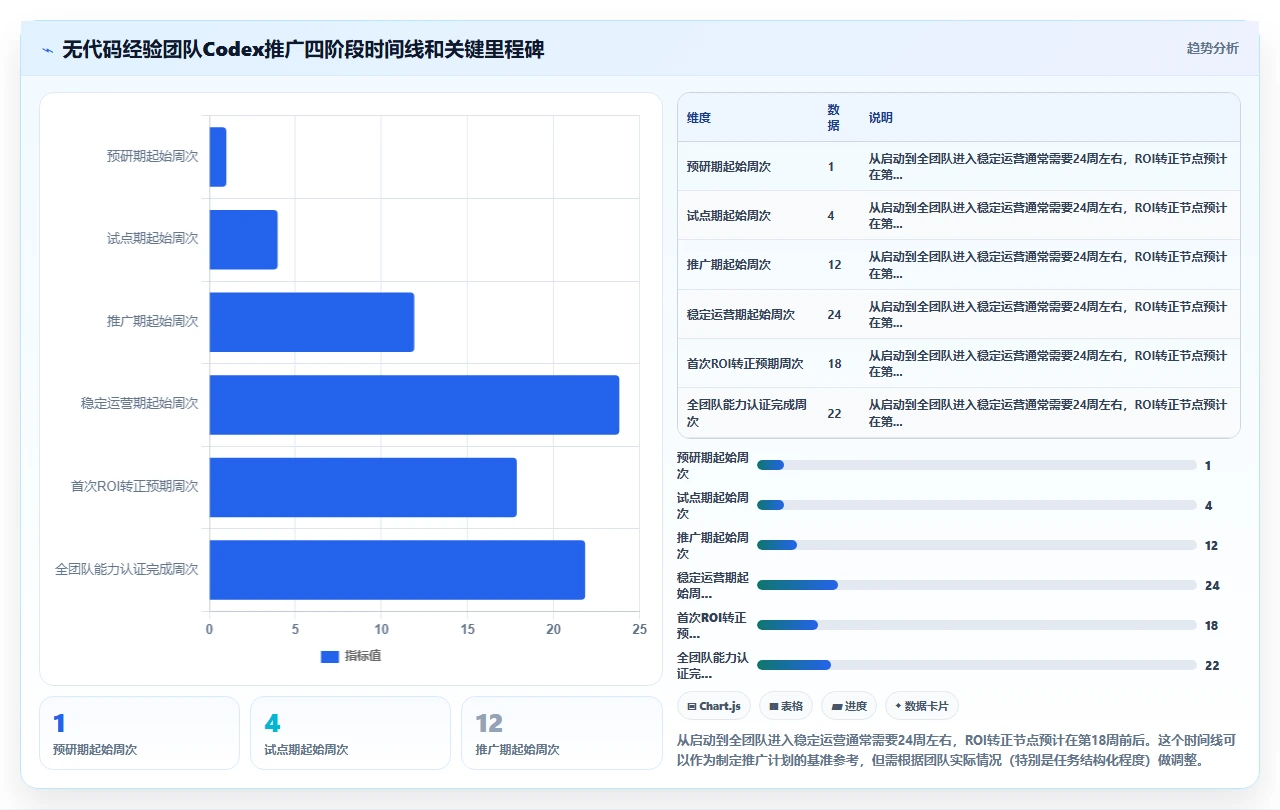Screen dimensions: 1280x810
Task: Click the 推广期起始周次 progress bar
Action: point(977,545)
